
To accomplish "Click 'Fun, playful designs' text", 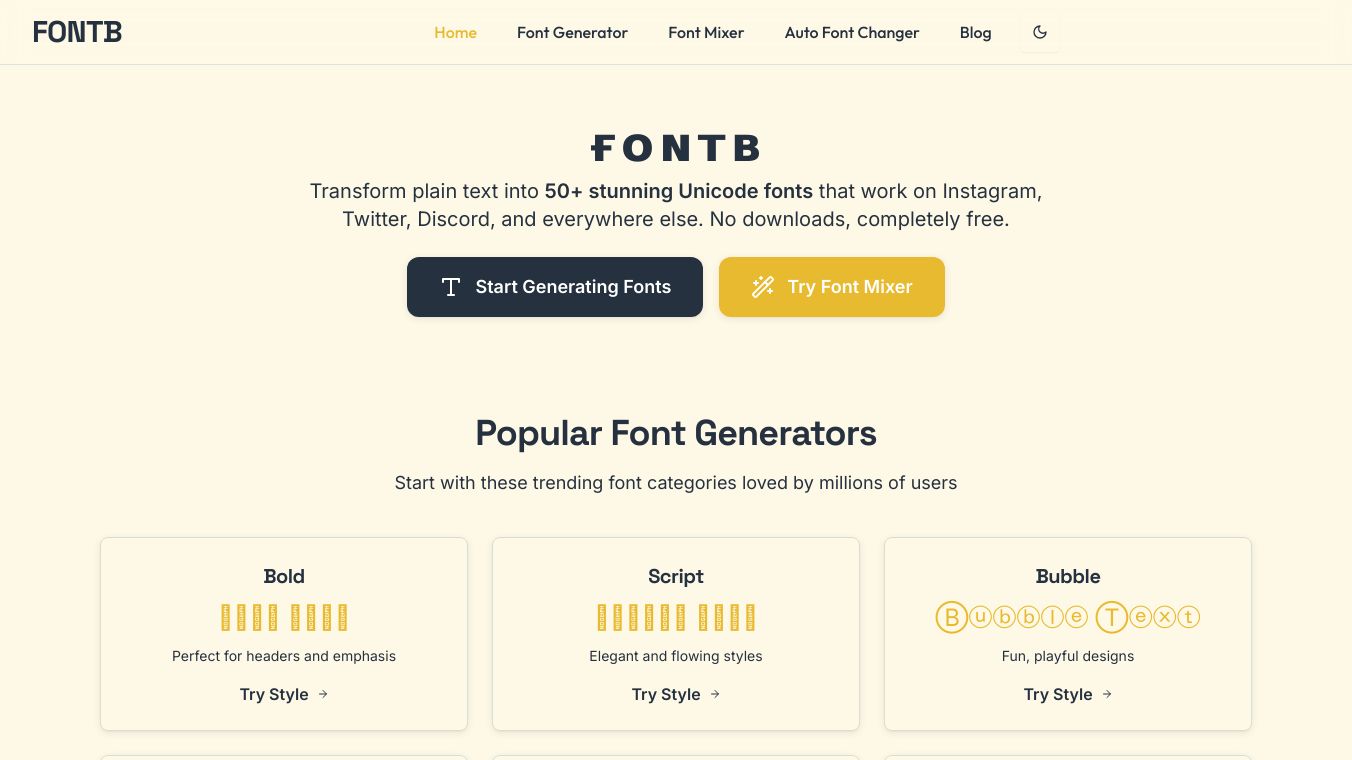I will [1068, 656].
